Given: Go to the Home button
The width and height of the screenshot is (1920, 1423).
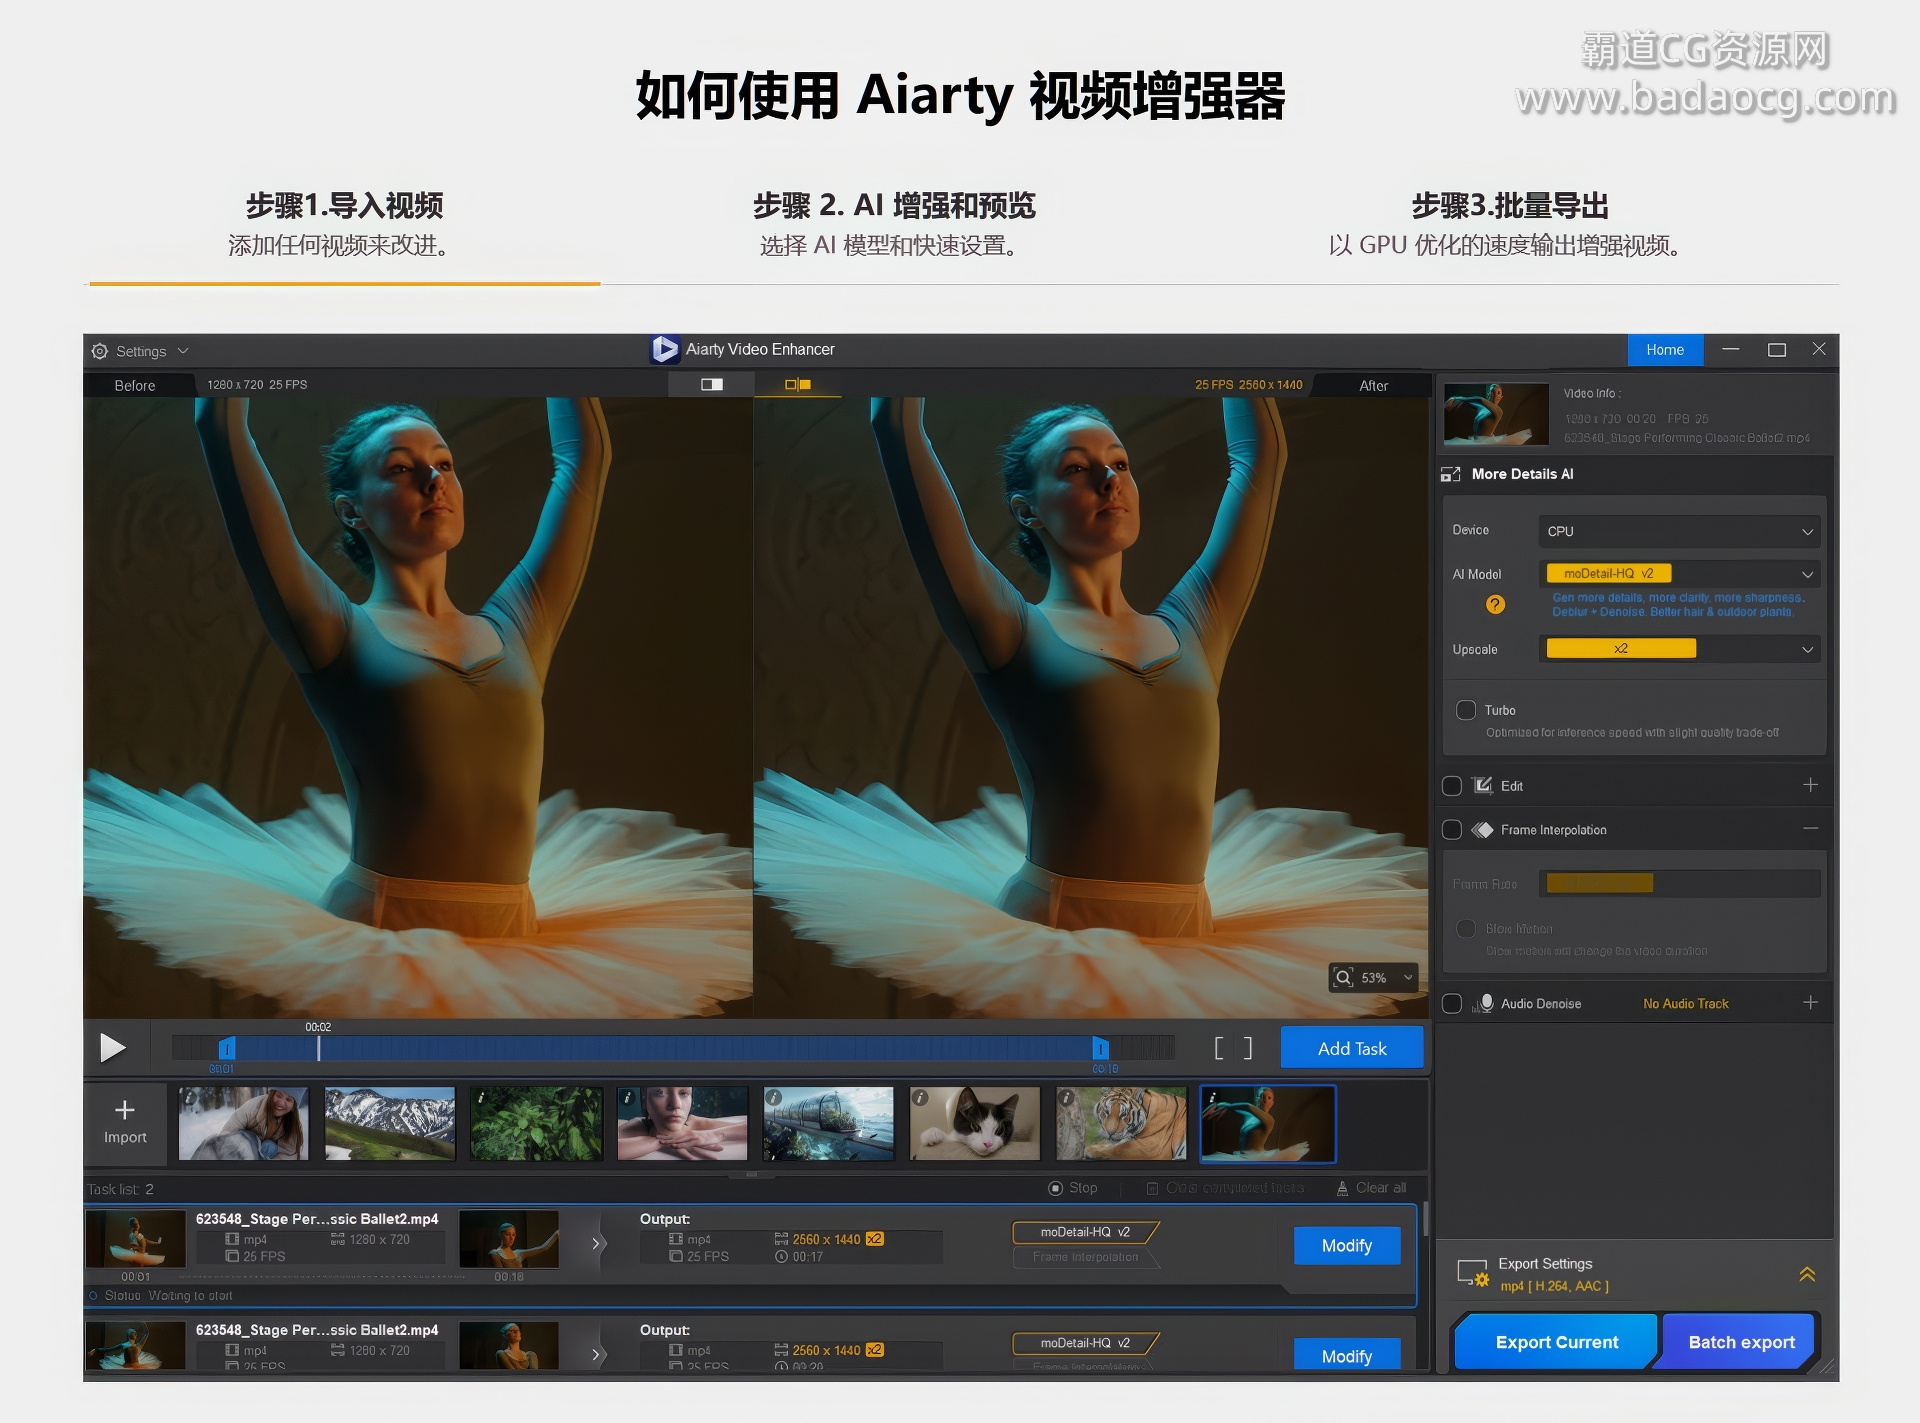Looking at the screenshot, I should tap(1665, 350).
